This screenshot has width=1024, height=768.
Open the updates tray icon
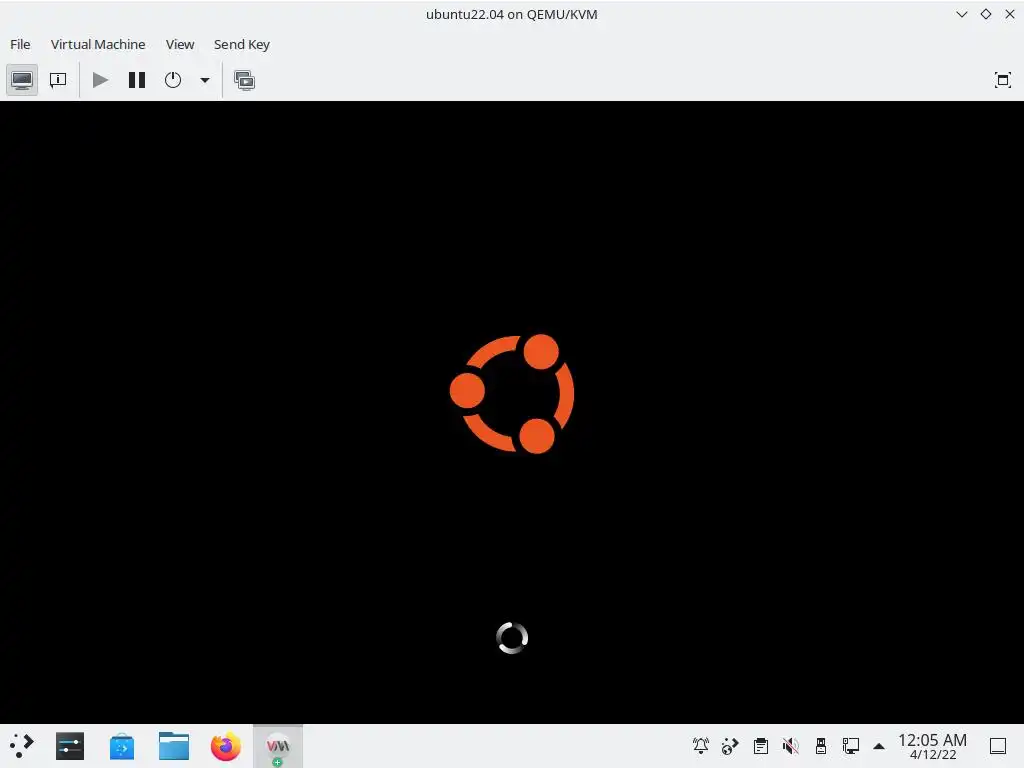tap(730, 745)
